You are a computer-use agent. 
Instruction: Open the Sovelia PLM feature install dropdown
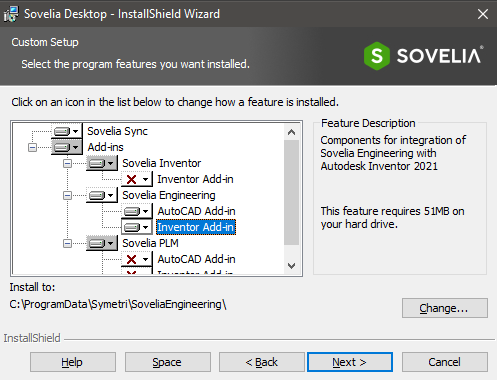[x=102, y=243]
